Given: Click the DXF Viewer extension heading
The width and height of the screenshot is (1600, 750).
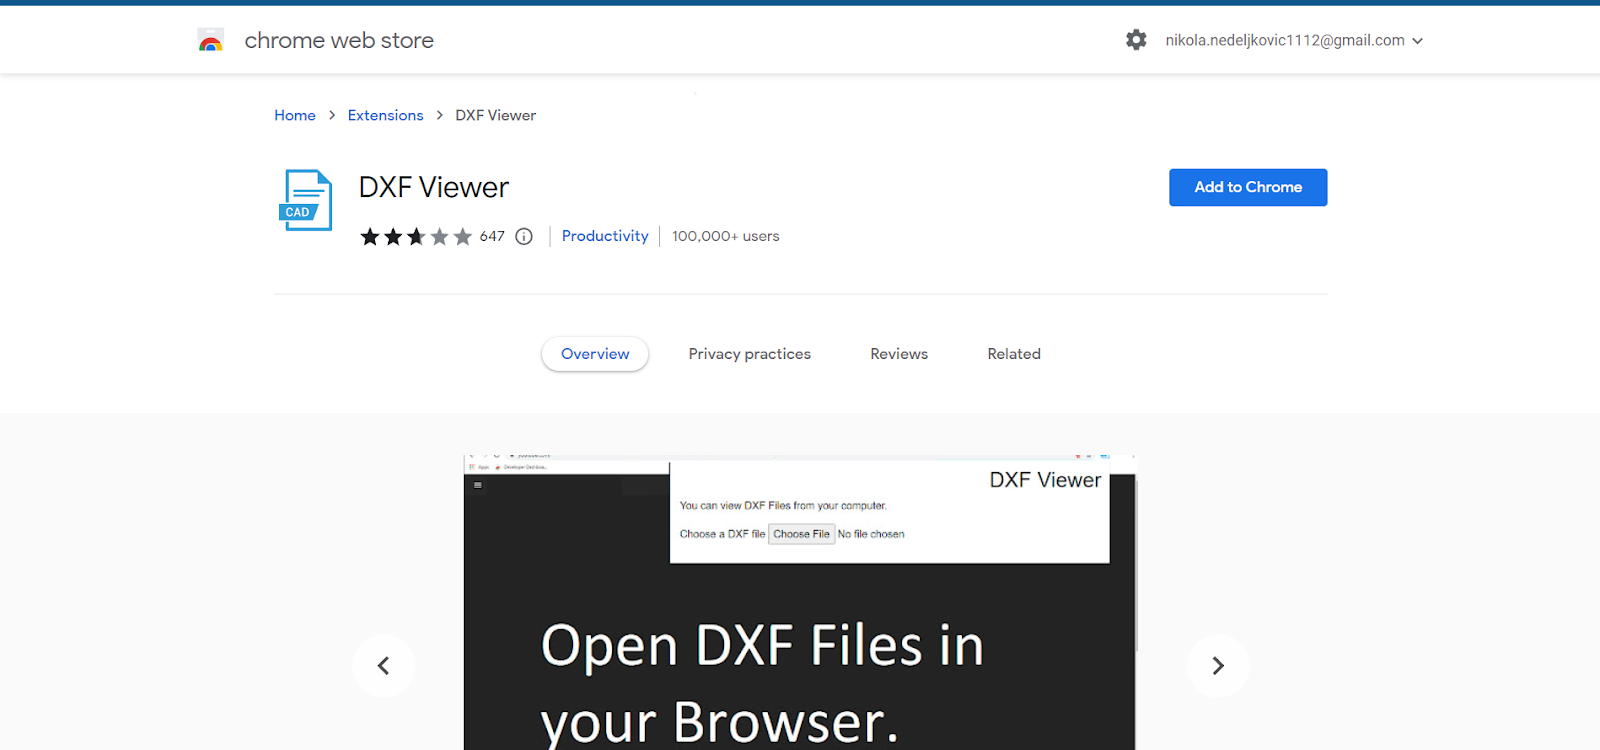Looking at the screenshot, I should tap(434, 187).
